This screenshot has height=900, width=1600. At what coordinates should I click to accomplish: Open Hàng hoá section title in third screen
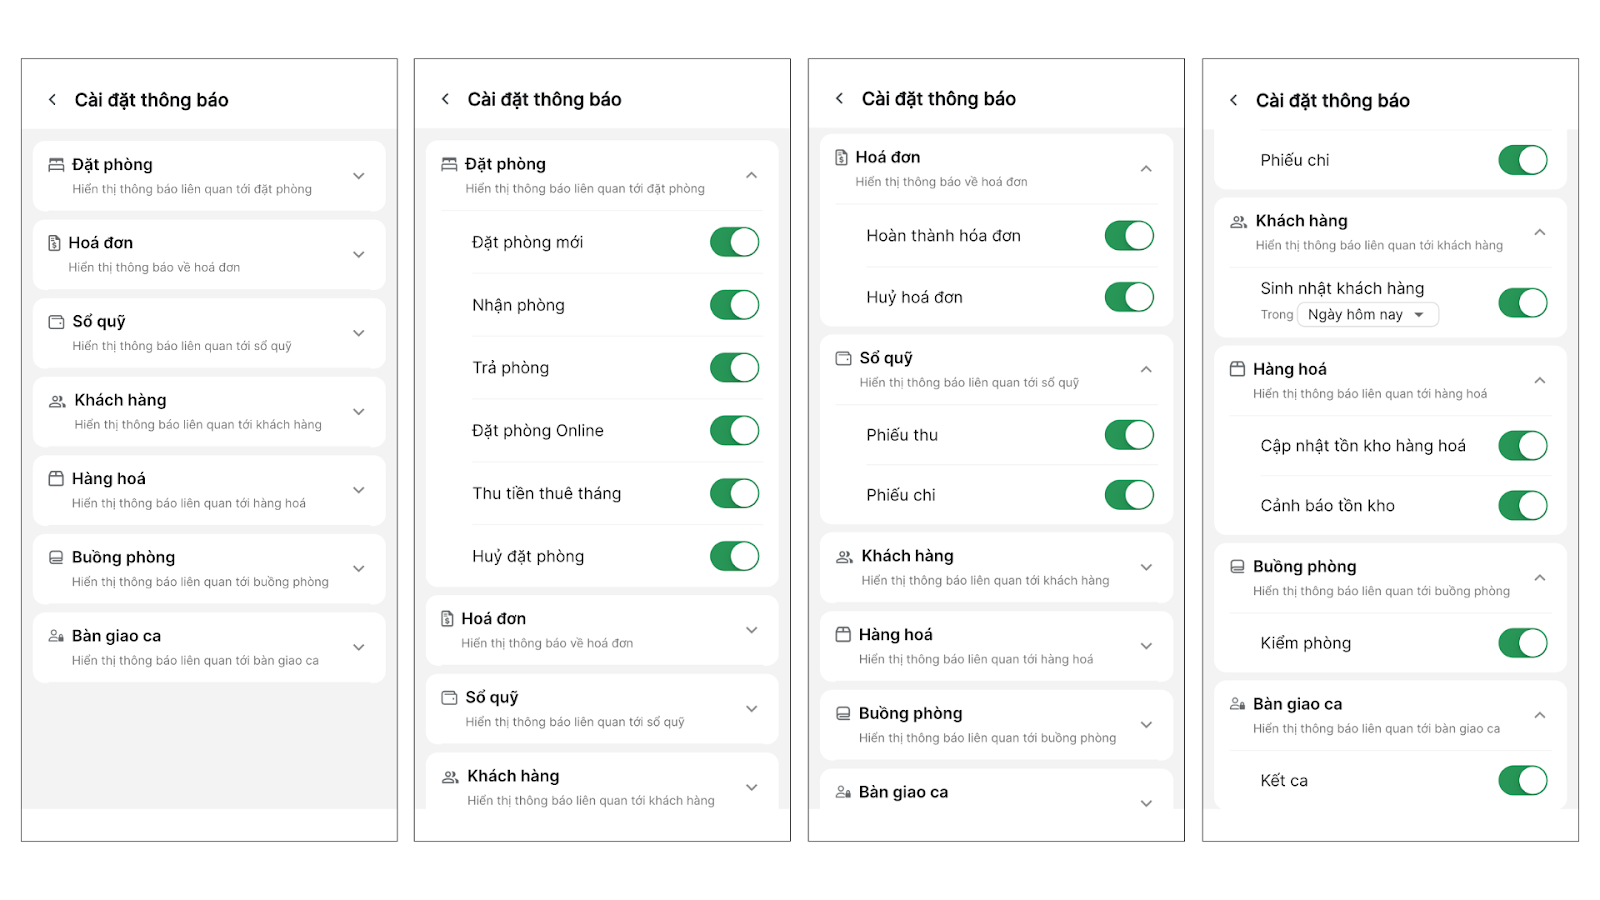(x=895, y=635)
